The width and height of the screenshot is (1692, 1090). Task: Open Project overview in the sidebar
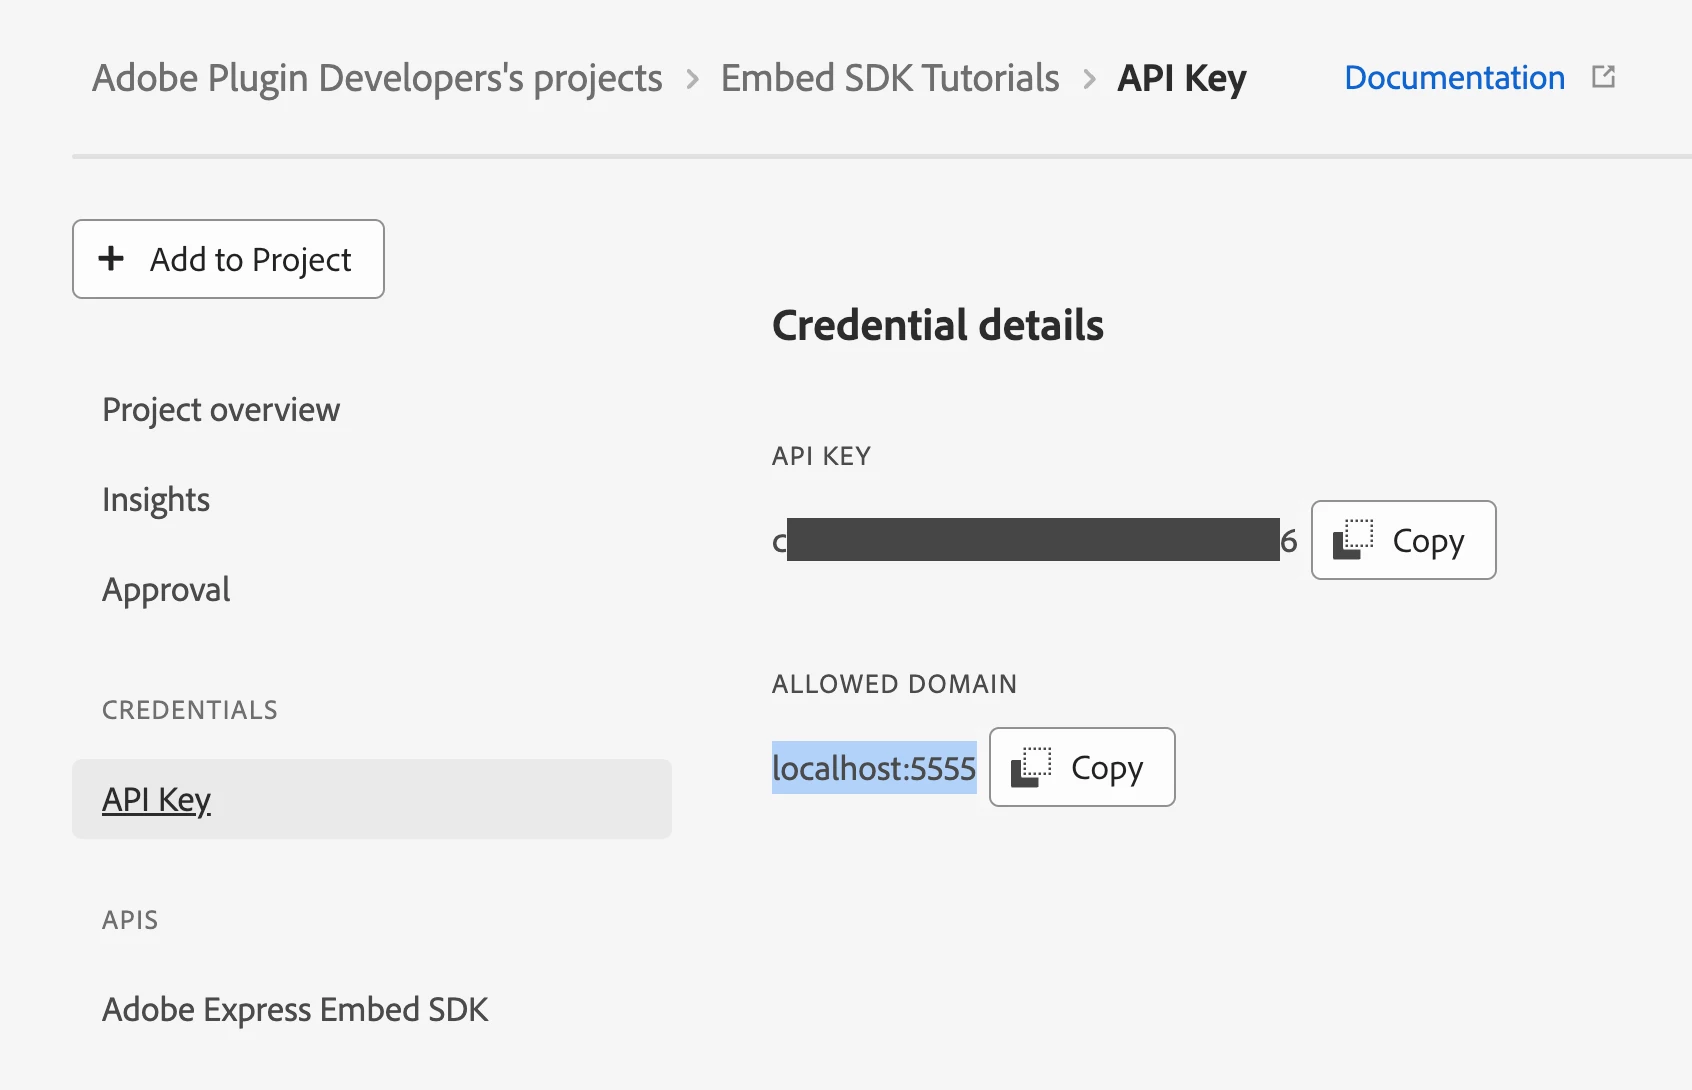[221, 410]
